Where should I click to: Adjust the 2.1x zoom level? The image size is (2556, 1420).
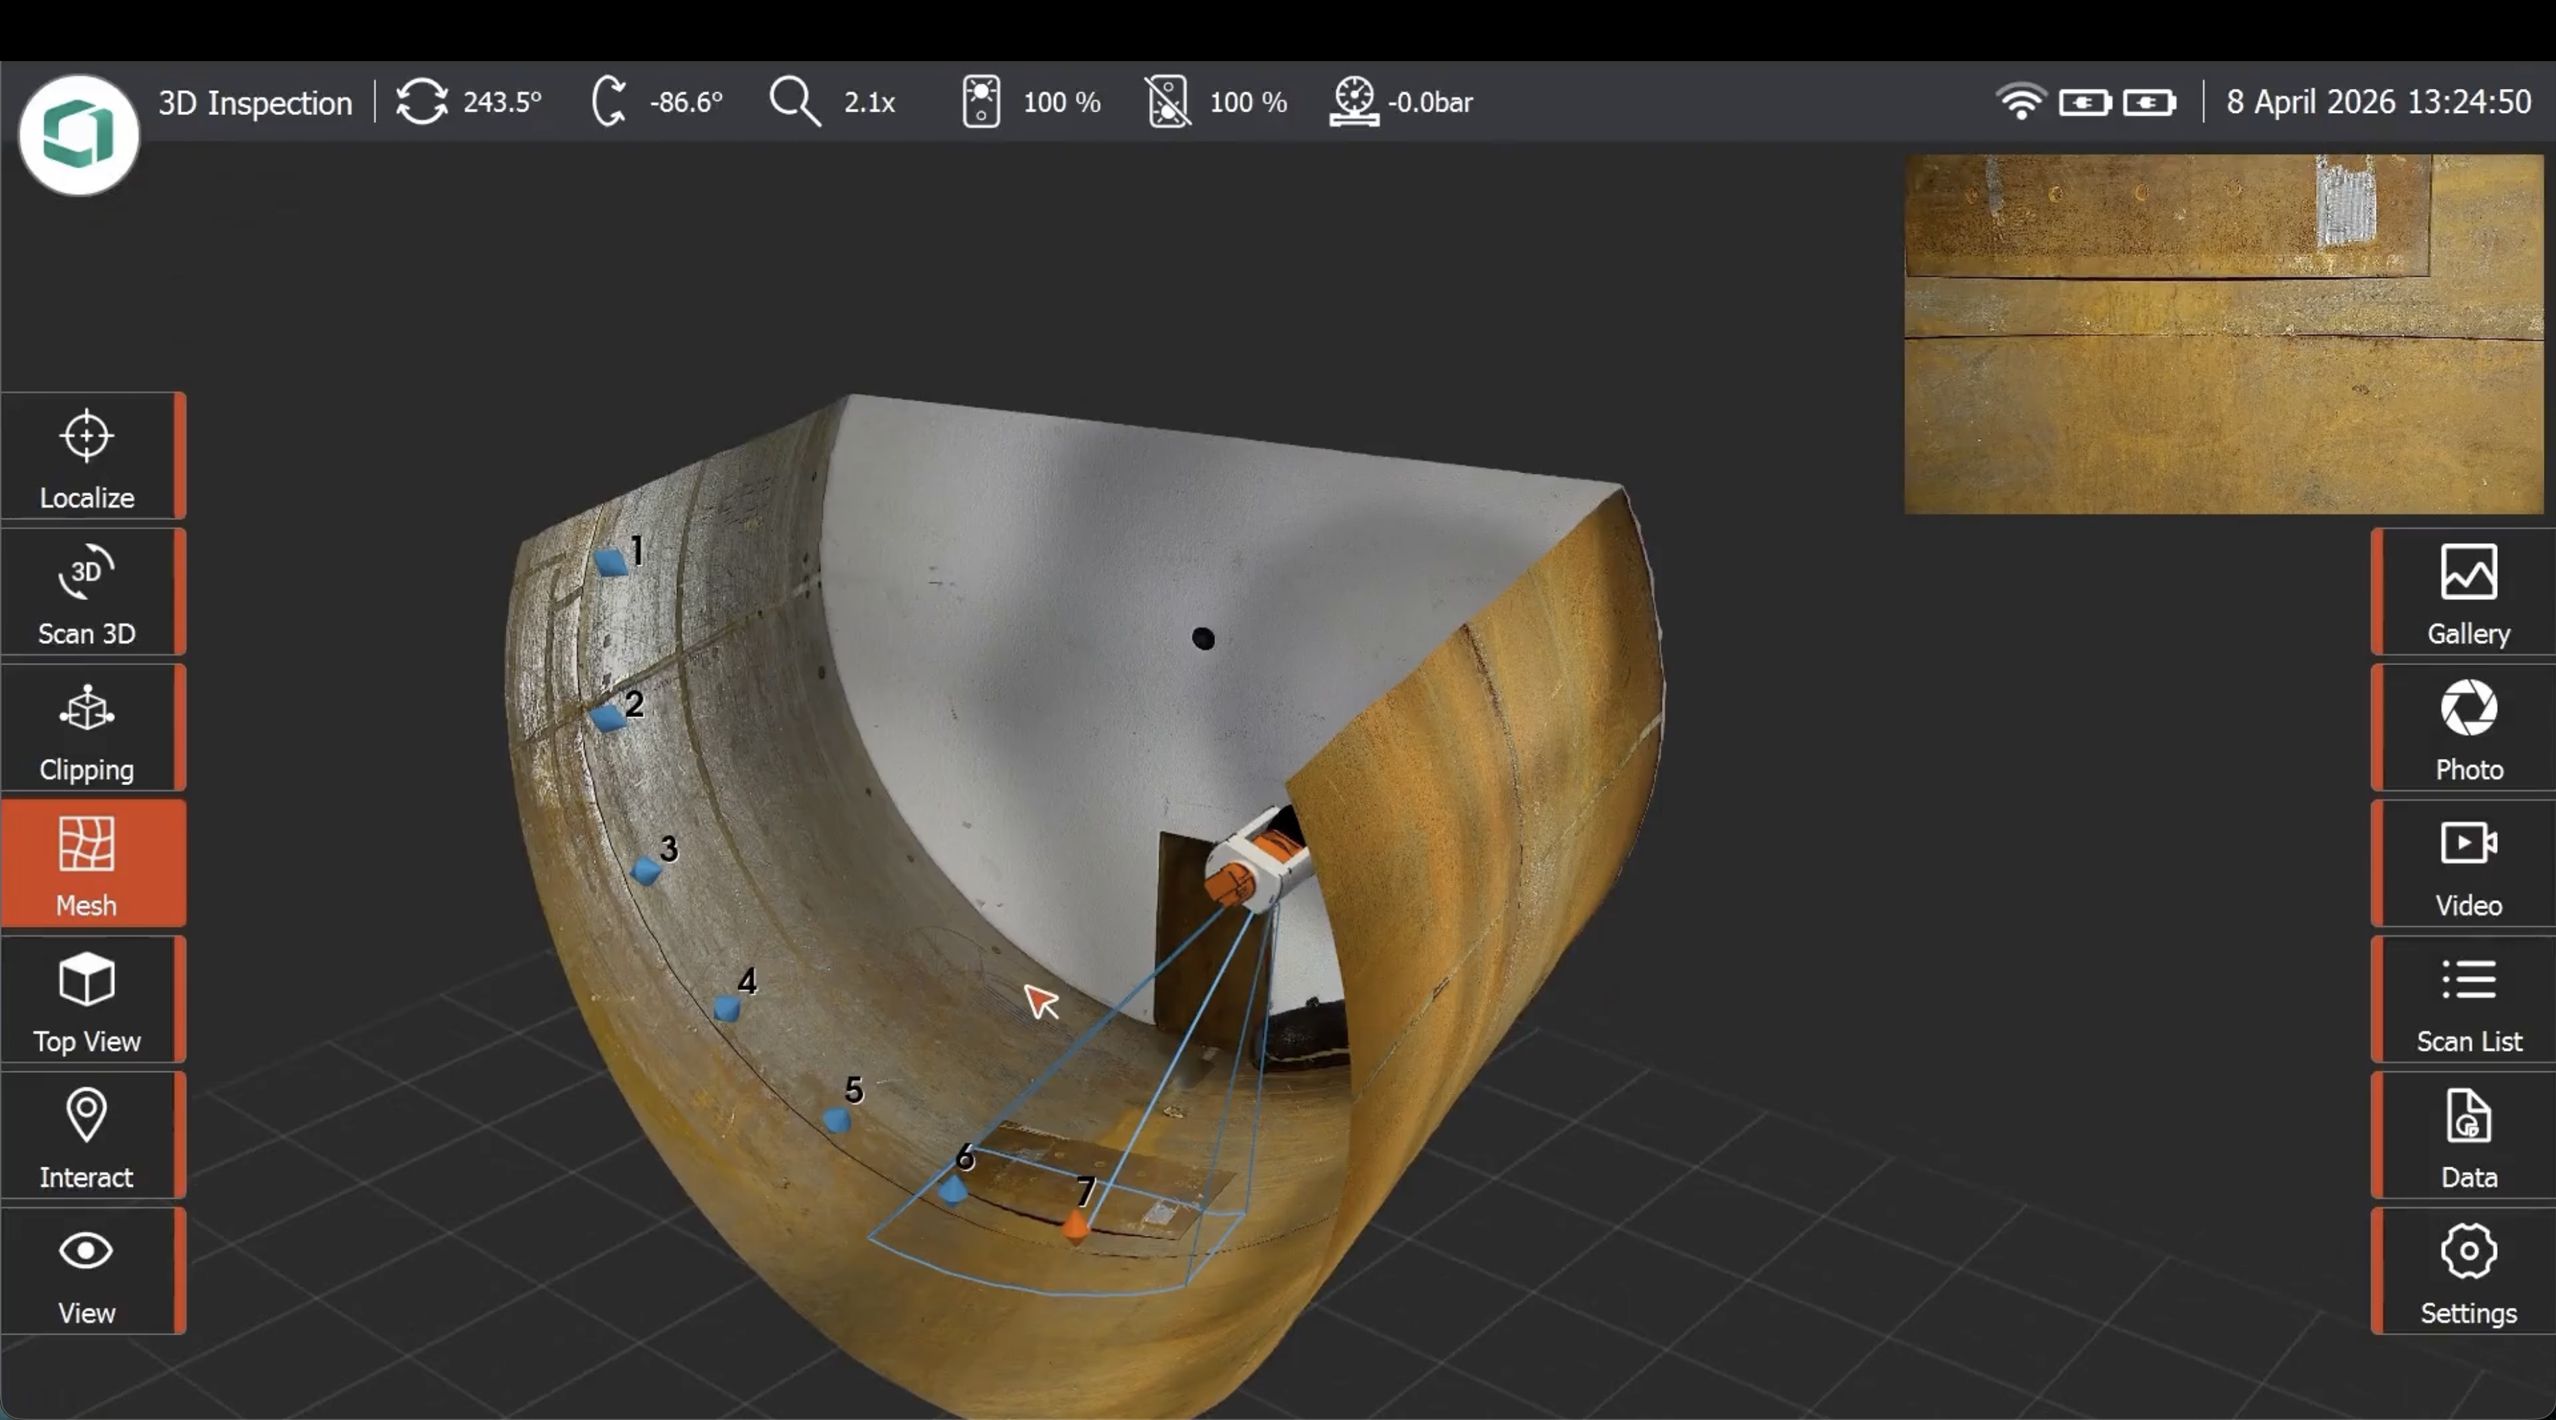[x=832, y=100]
